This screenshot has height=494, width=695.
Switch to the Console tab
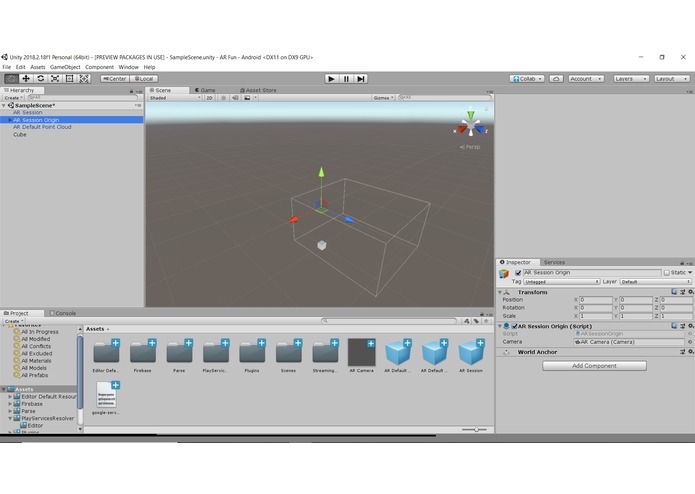coord(63,313)
